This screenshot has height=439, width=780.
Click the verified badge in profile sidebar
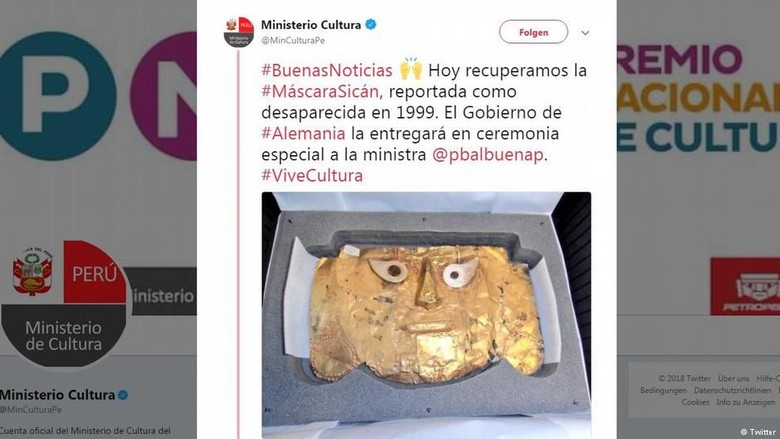coord(123,395)
